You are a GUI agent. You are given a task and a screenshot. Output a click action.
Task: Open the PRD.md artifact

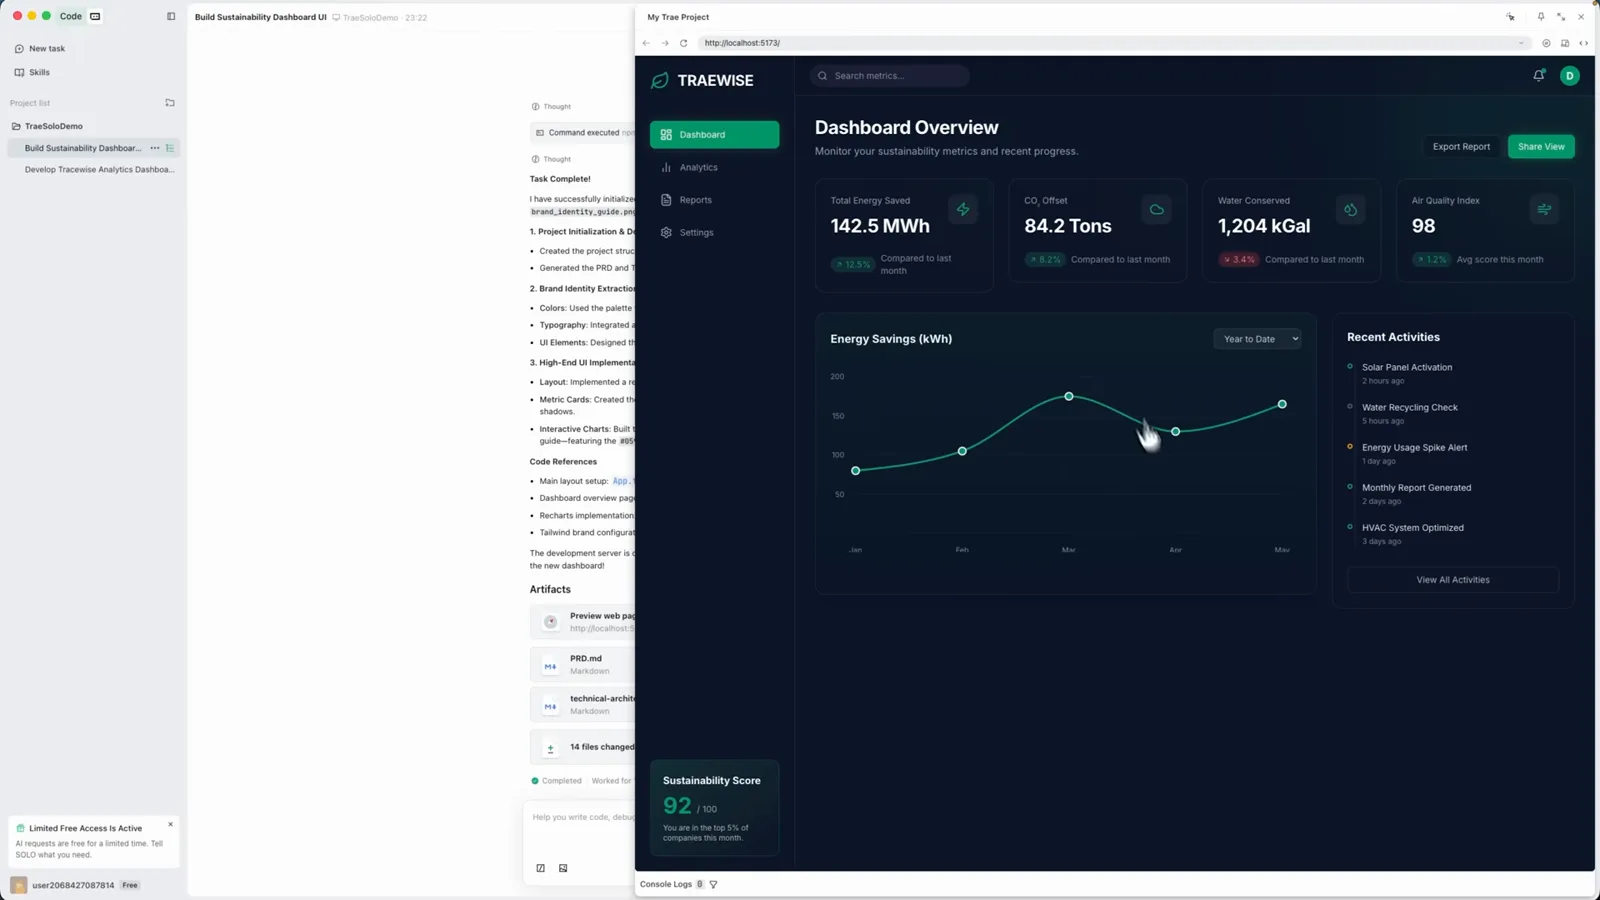[x=583, y=664]
